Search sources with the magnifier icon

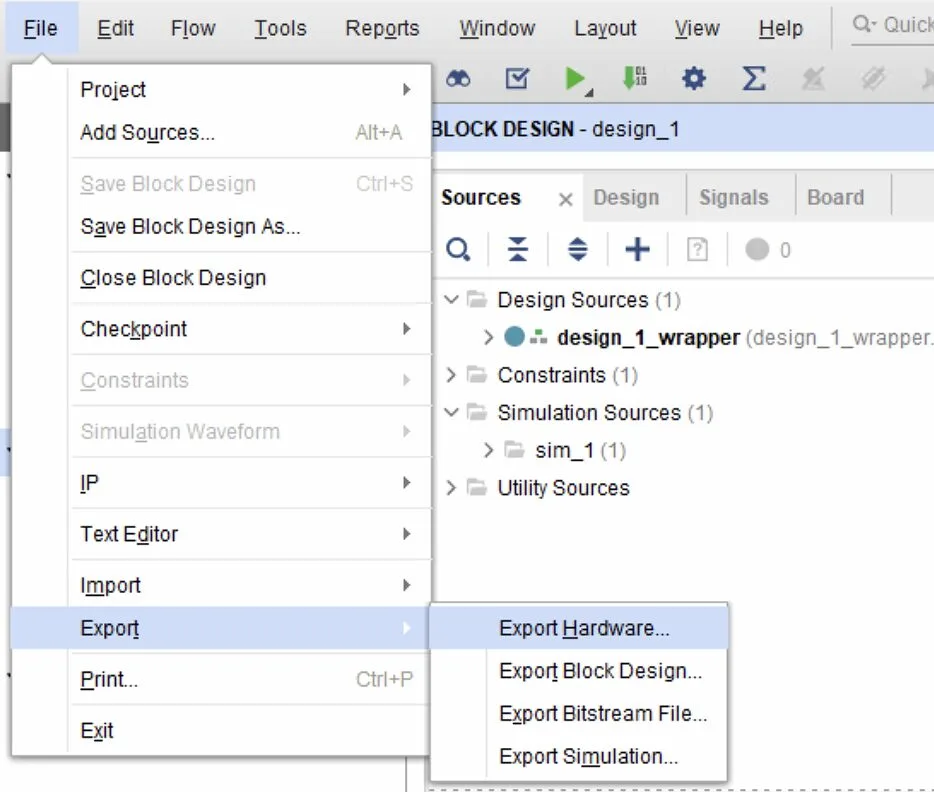coord(458,250)
